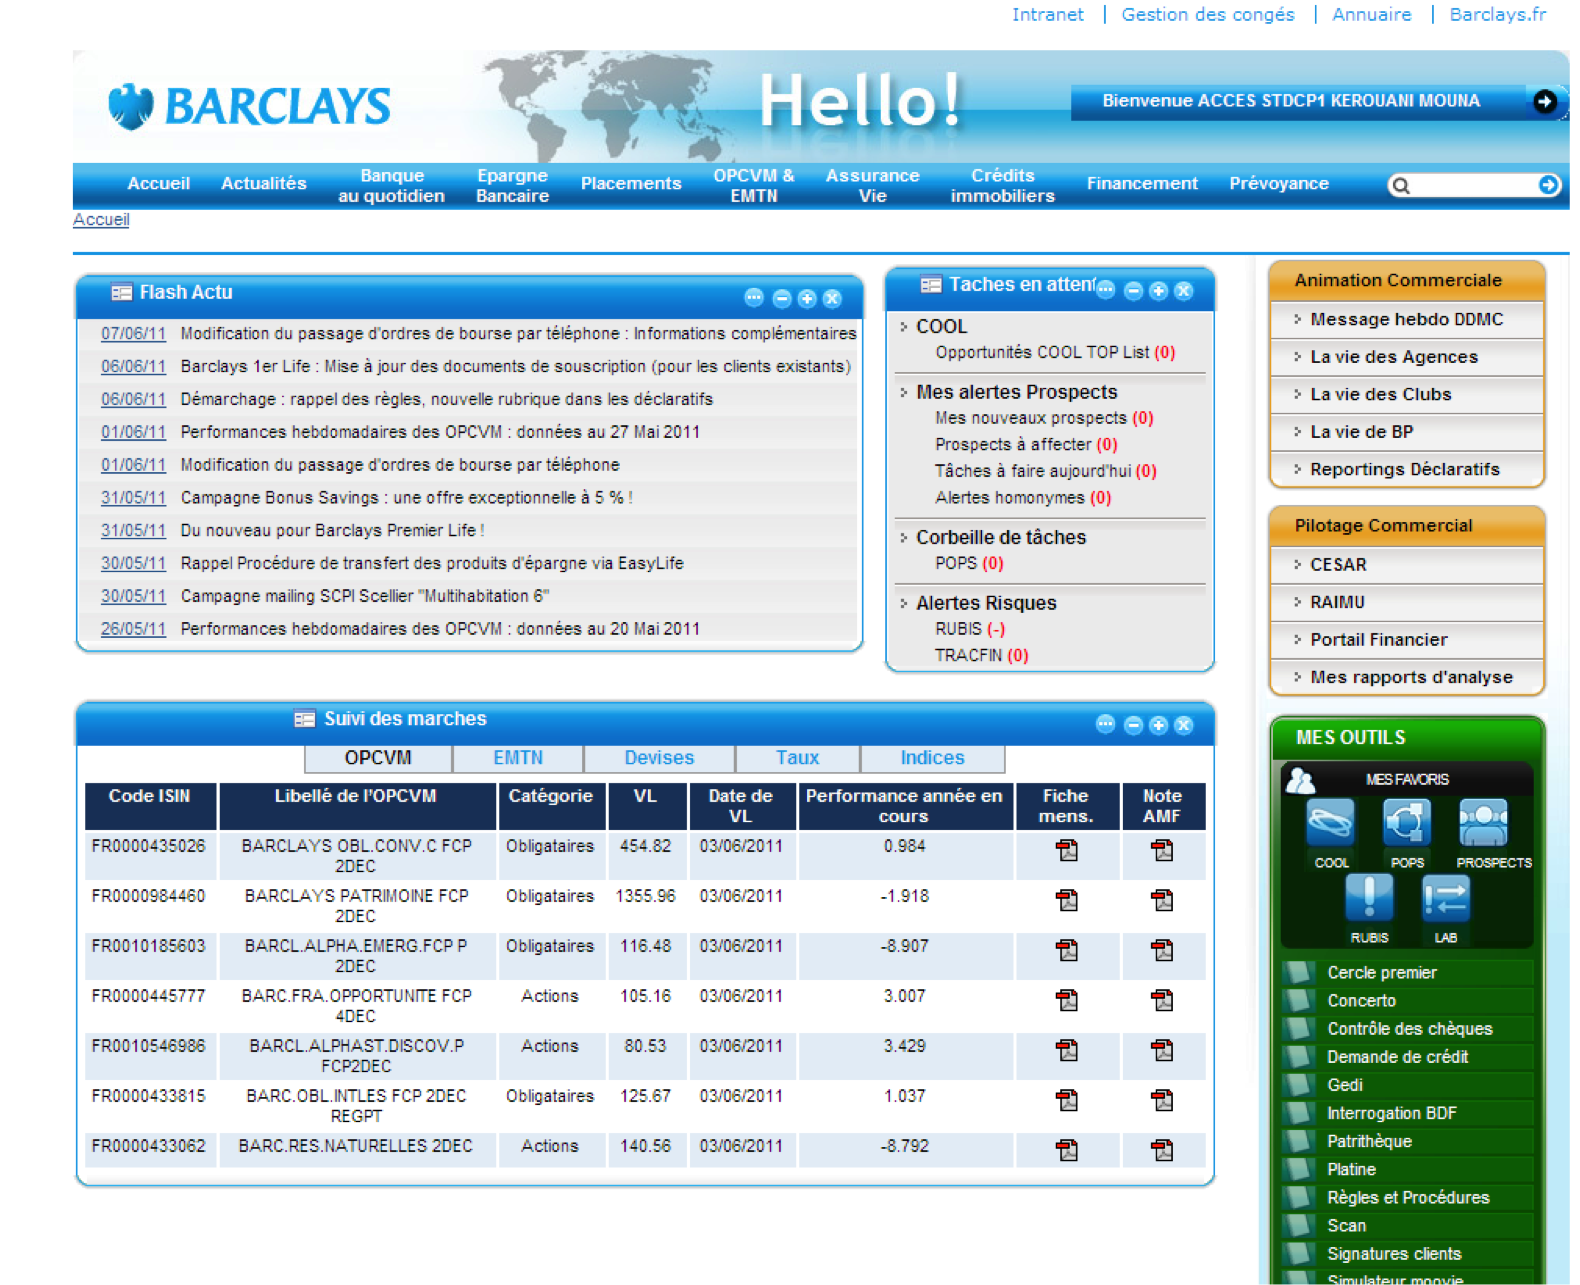Open Fiche mens. PDF for BARC.RES.NATURELLES
Image resolution: width=1580 pixels, height=1285 pixels.
1066,1150
